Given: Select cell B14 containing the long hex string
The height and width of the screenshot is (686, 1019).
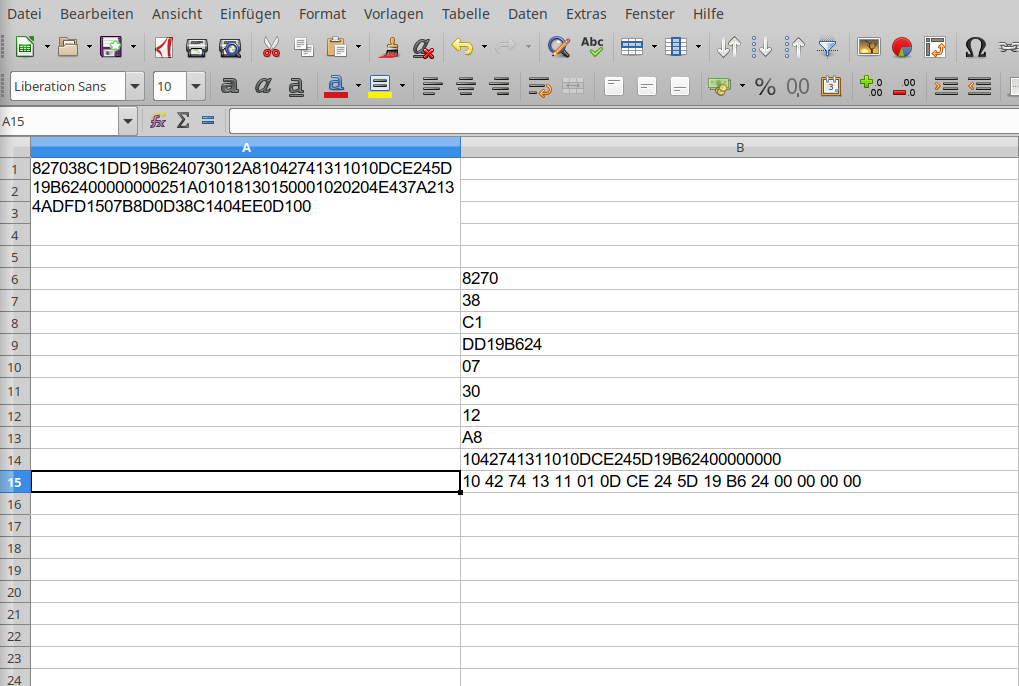Looking at the screenshot, I should point(740,459).
